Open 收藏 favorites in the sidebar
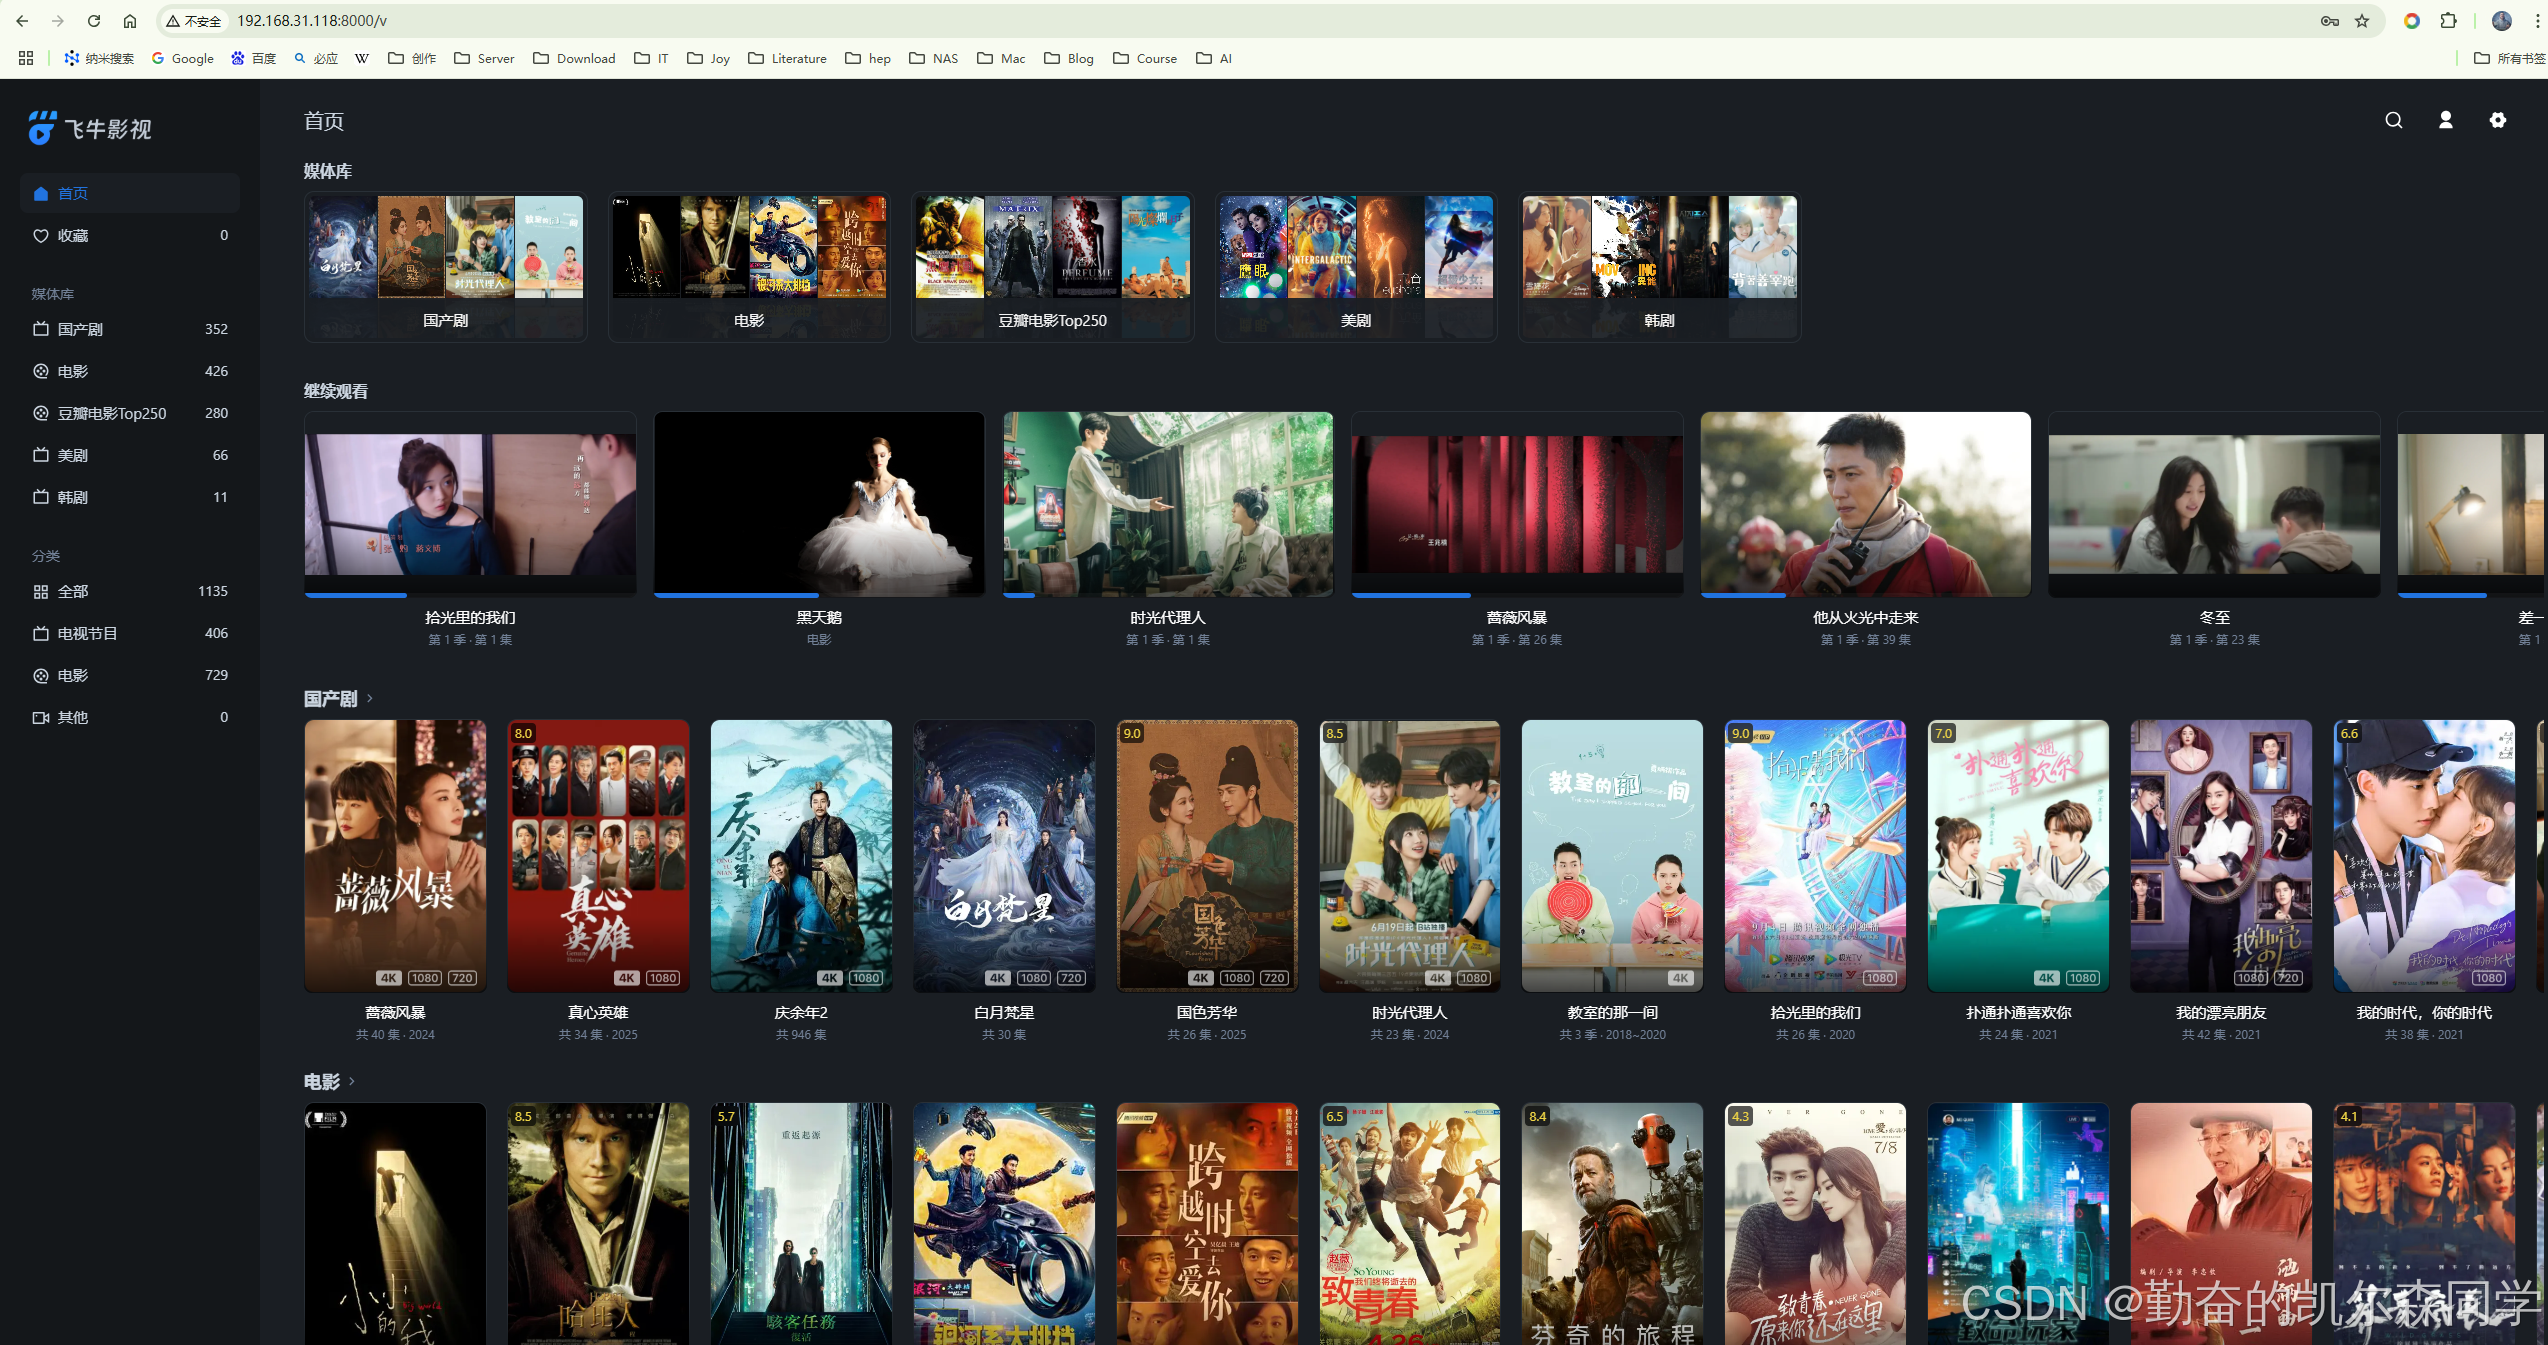 (72, 235)
